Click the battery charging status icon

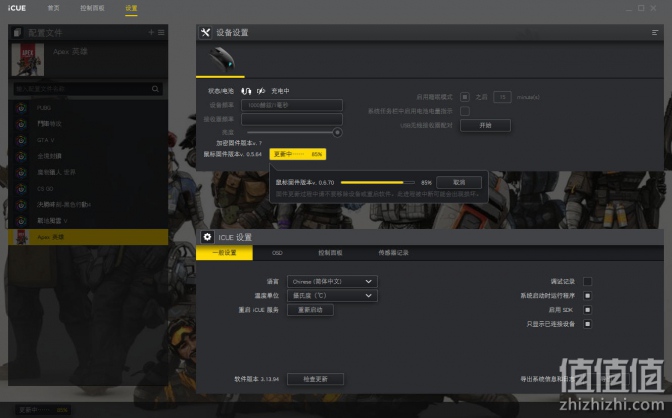click(261, 91)
